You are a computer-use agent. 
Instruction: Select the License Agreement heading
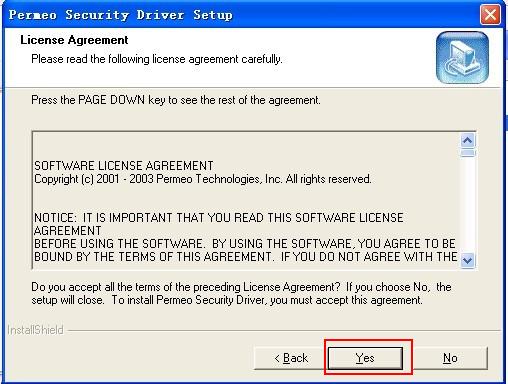pos(74,40)
